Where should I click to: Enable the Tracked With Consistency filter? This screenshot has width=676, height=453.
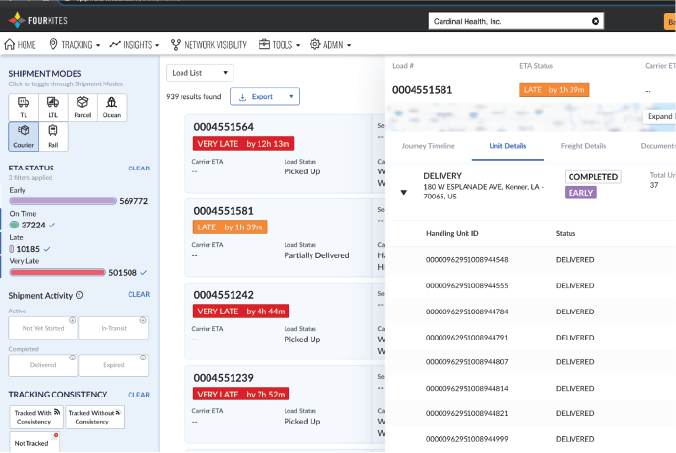(34, 417)
